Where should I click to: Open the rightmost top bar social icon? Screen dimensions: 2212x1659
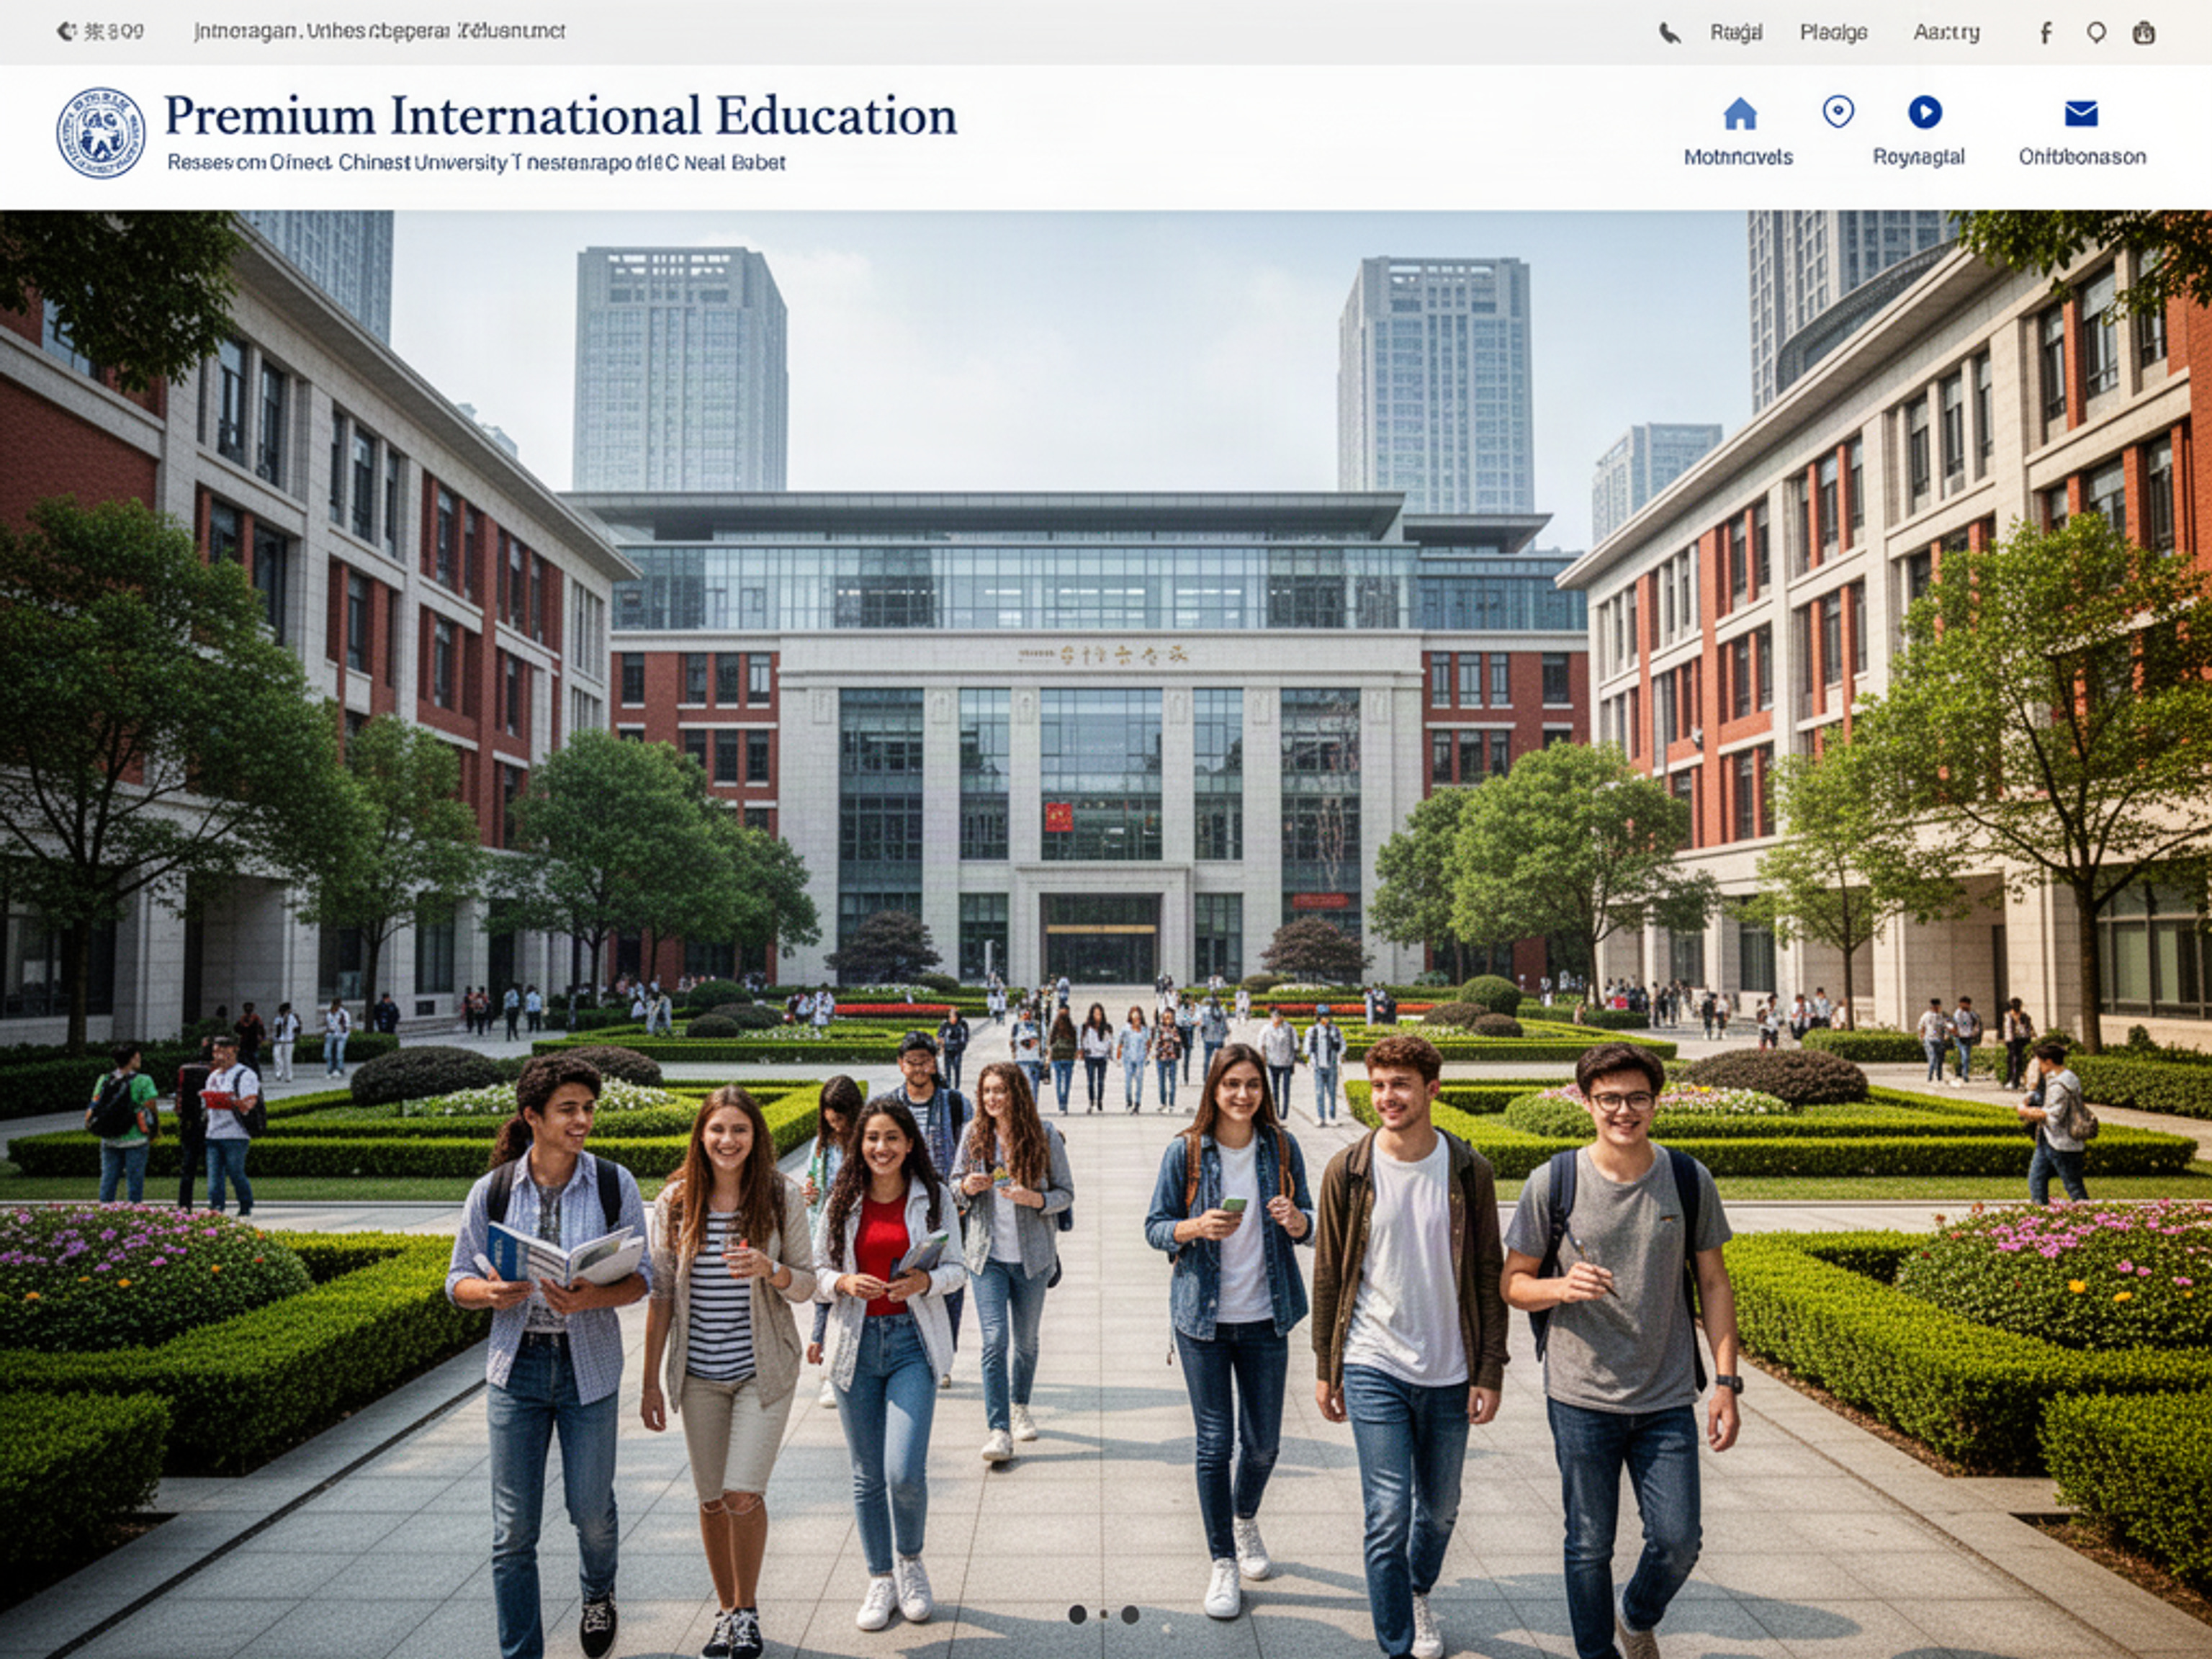[2144, 33]
